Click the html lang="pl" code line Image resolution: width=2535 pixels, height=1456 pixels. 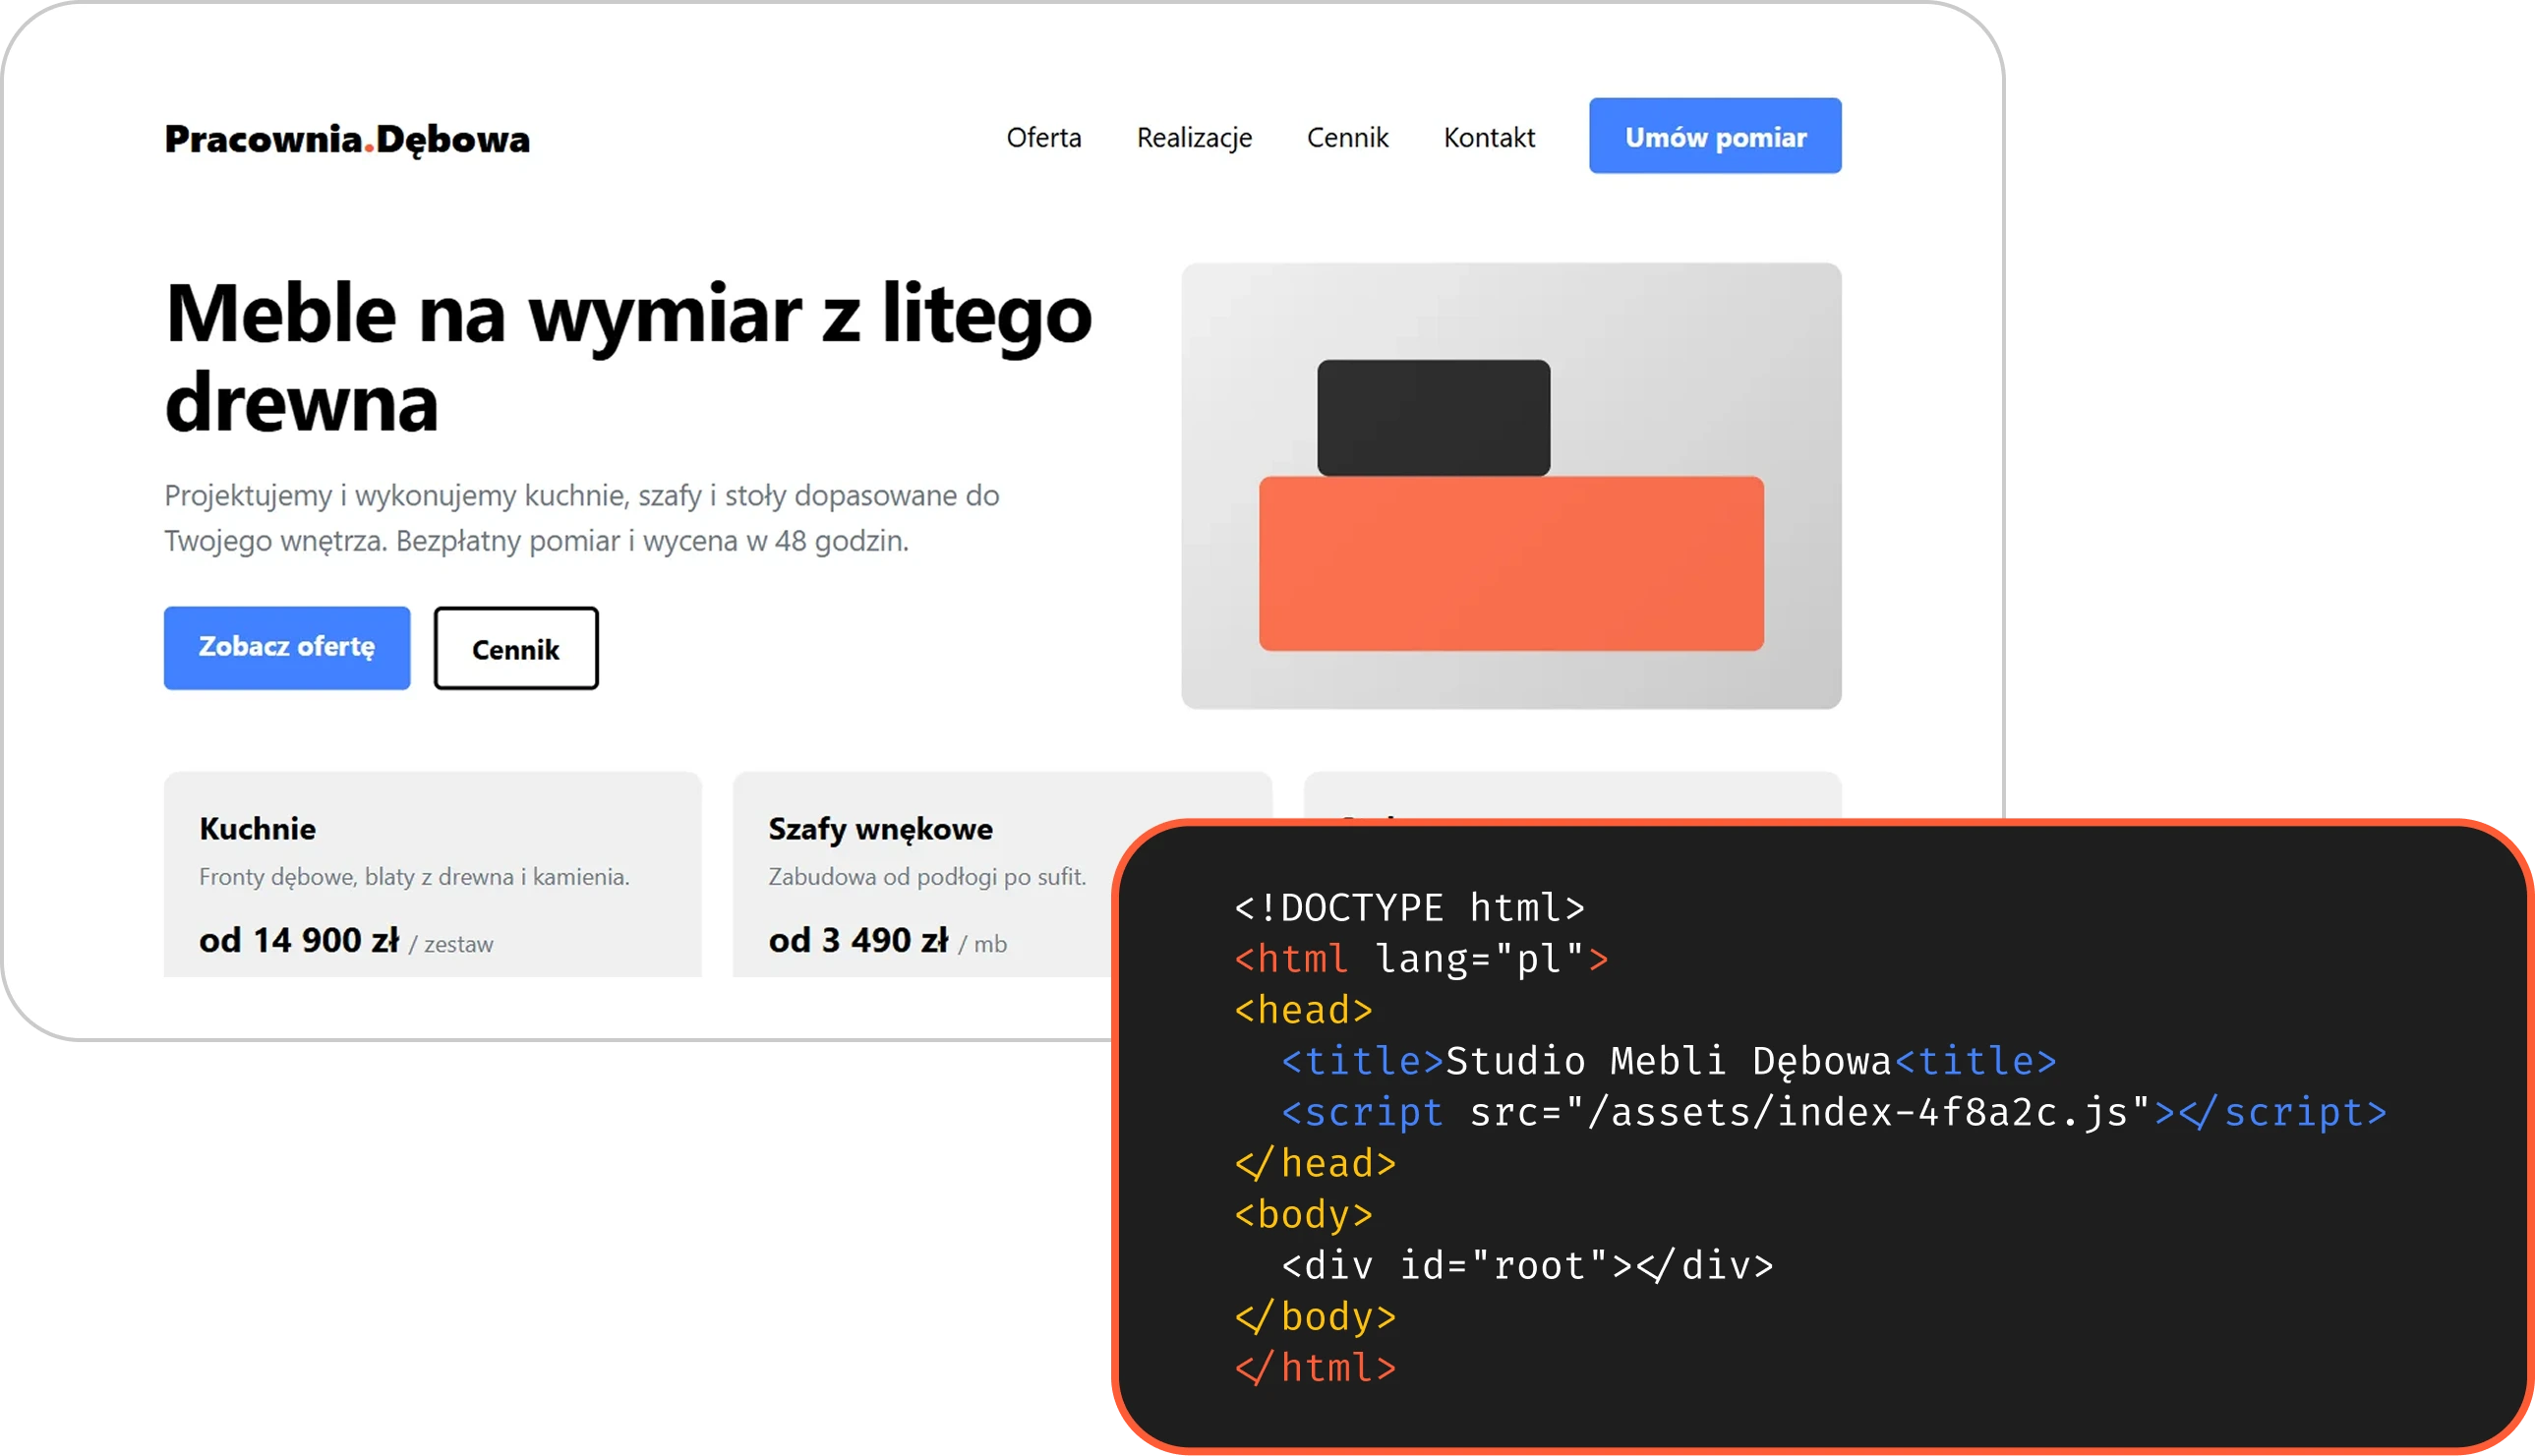click(1421, 958)
